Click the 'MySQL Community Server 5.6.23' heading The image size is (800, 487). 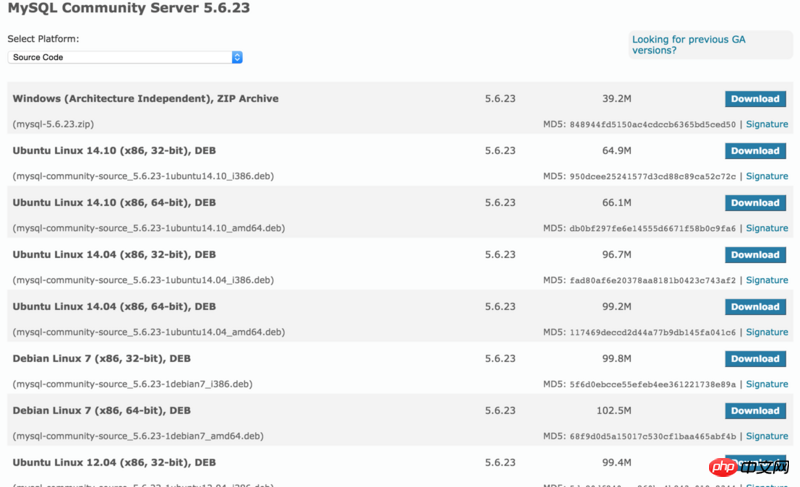tap(129, 8)
